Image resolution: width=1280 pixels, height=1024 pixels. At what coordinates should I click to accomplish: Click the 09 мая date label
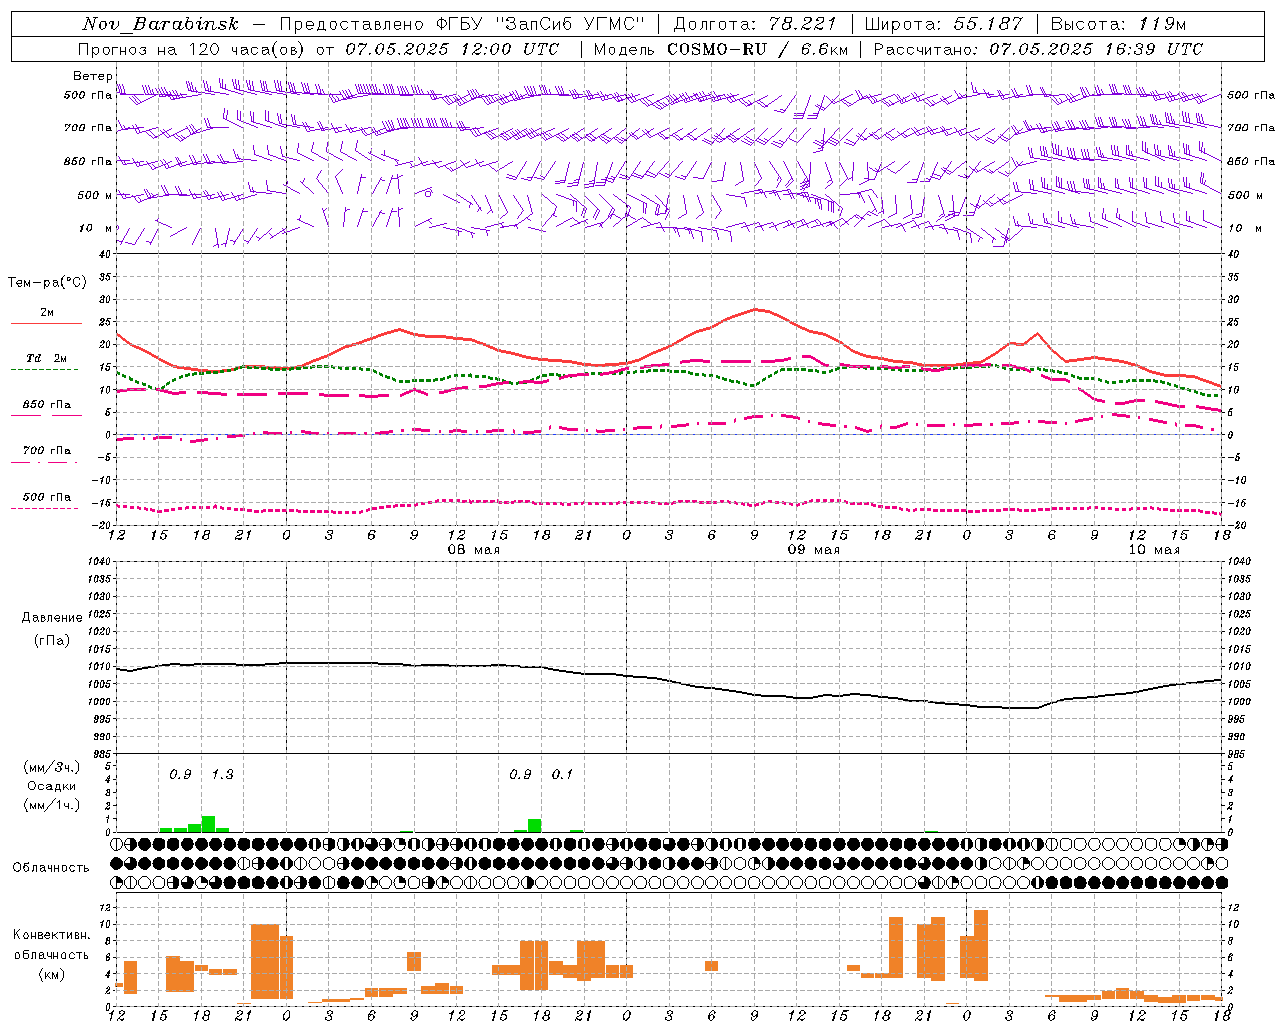[x=814, y=550]
